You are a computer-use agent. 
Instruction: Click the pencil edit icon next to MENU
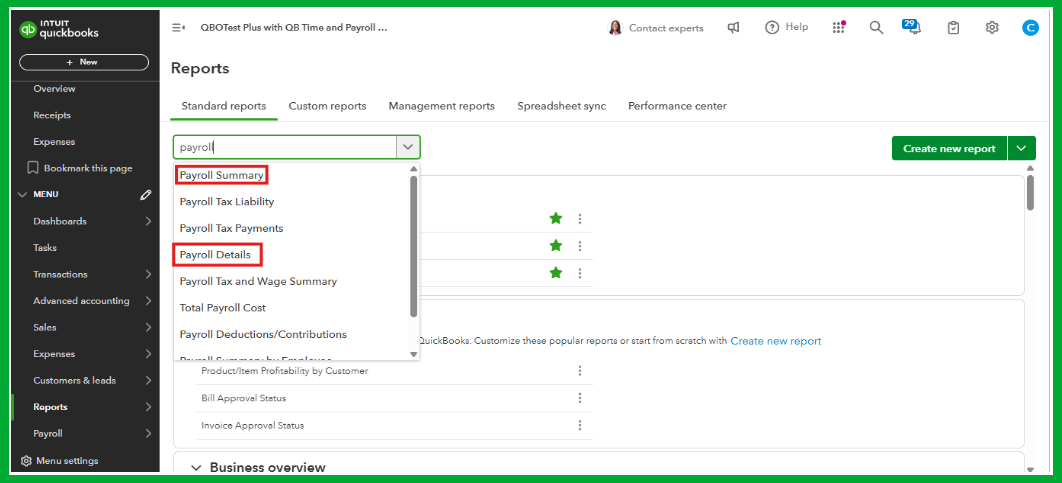pyautogui.click(x=146, y=195)
